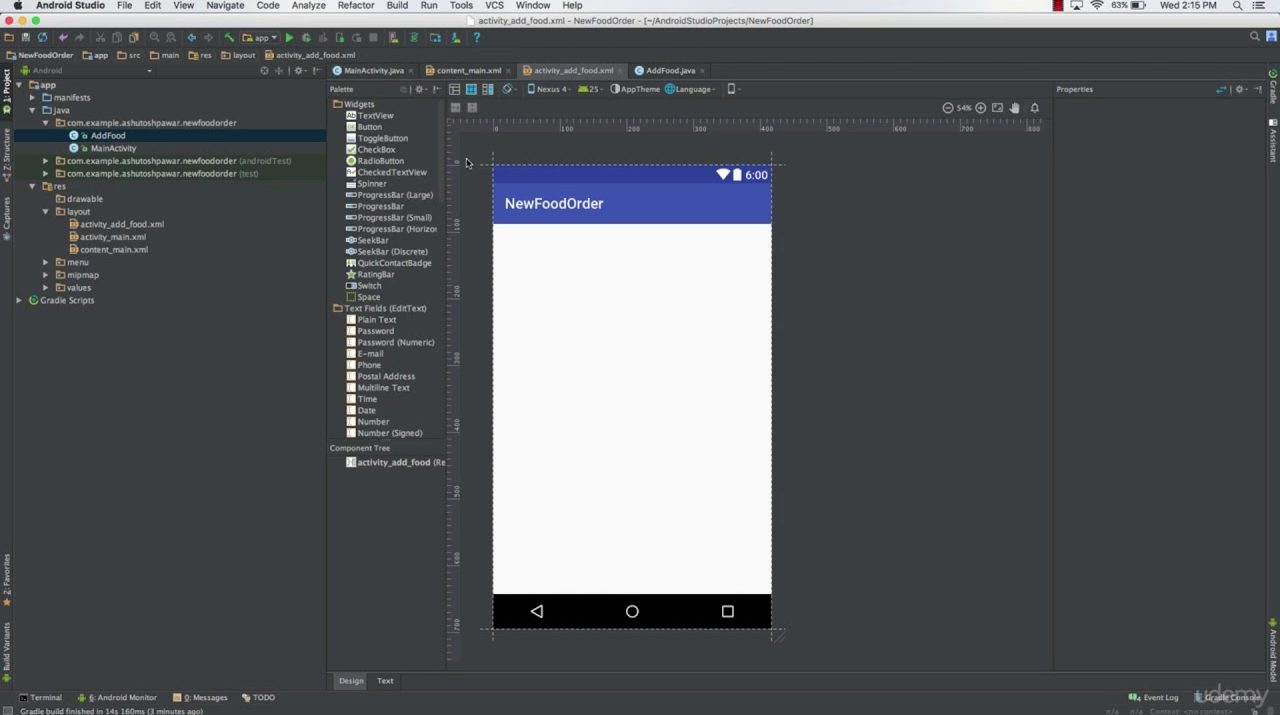1280x715 pixels.
Task: Click the Debug app bug icon
Action: pos(306,38)
